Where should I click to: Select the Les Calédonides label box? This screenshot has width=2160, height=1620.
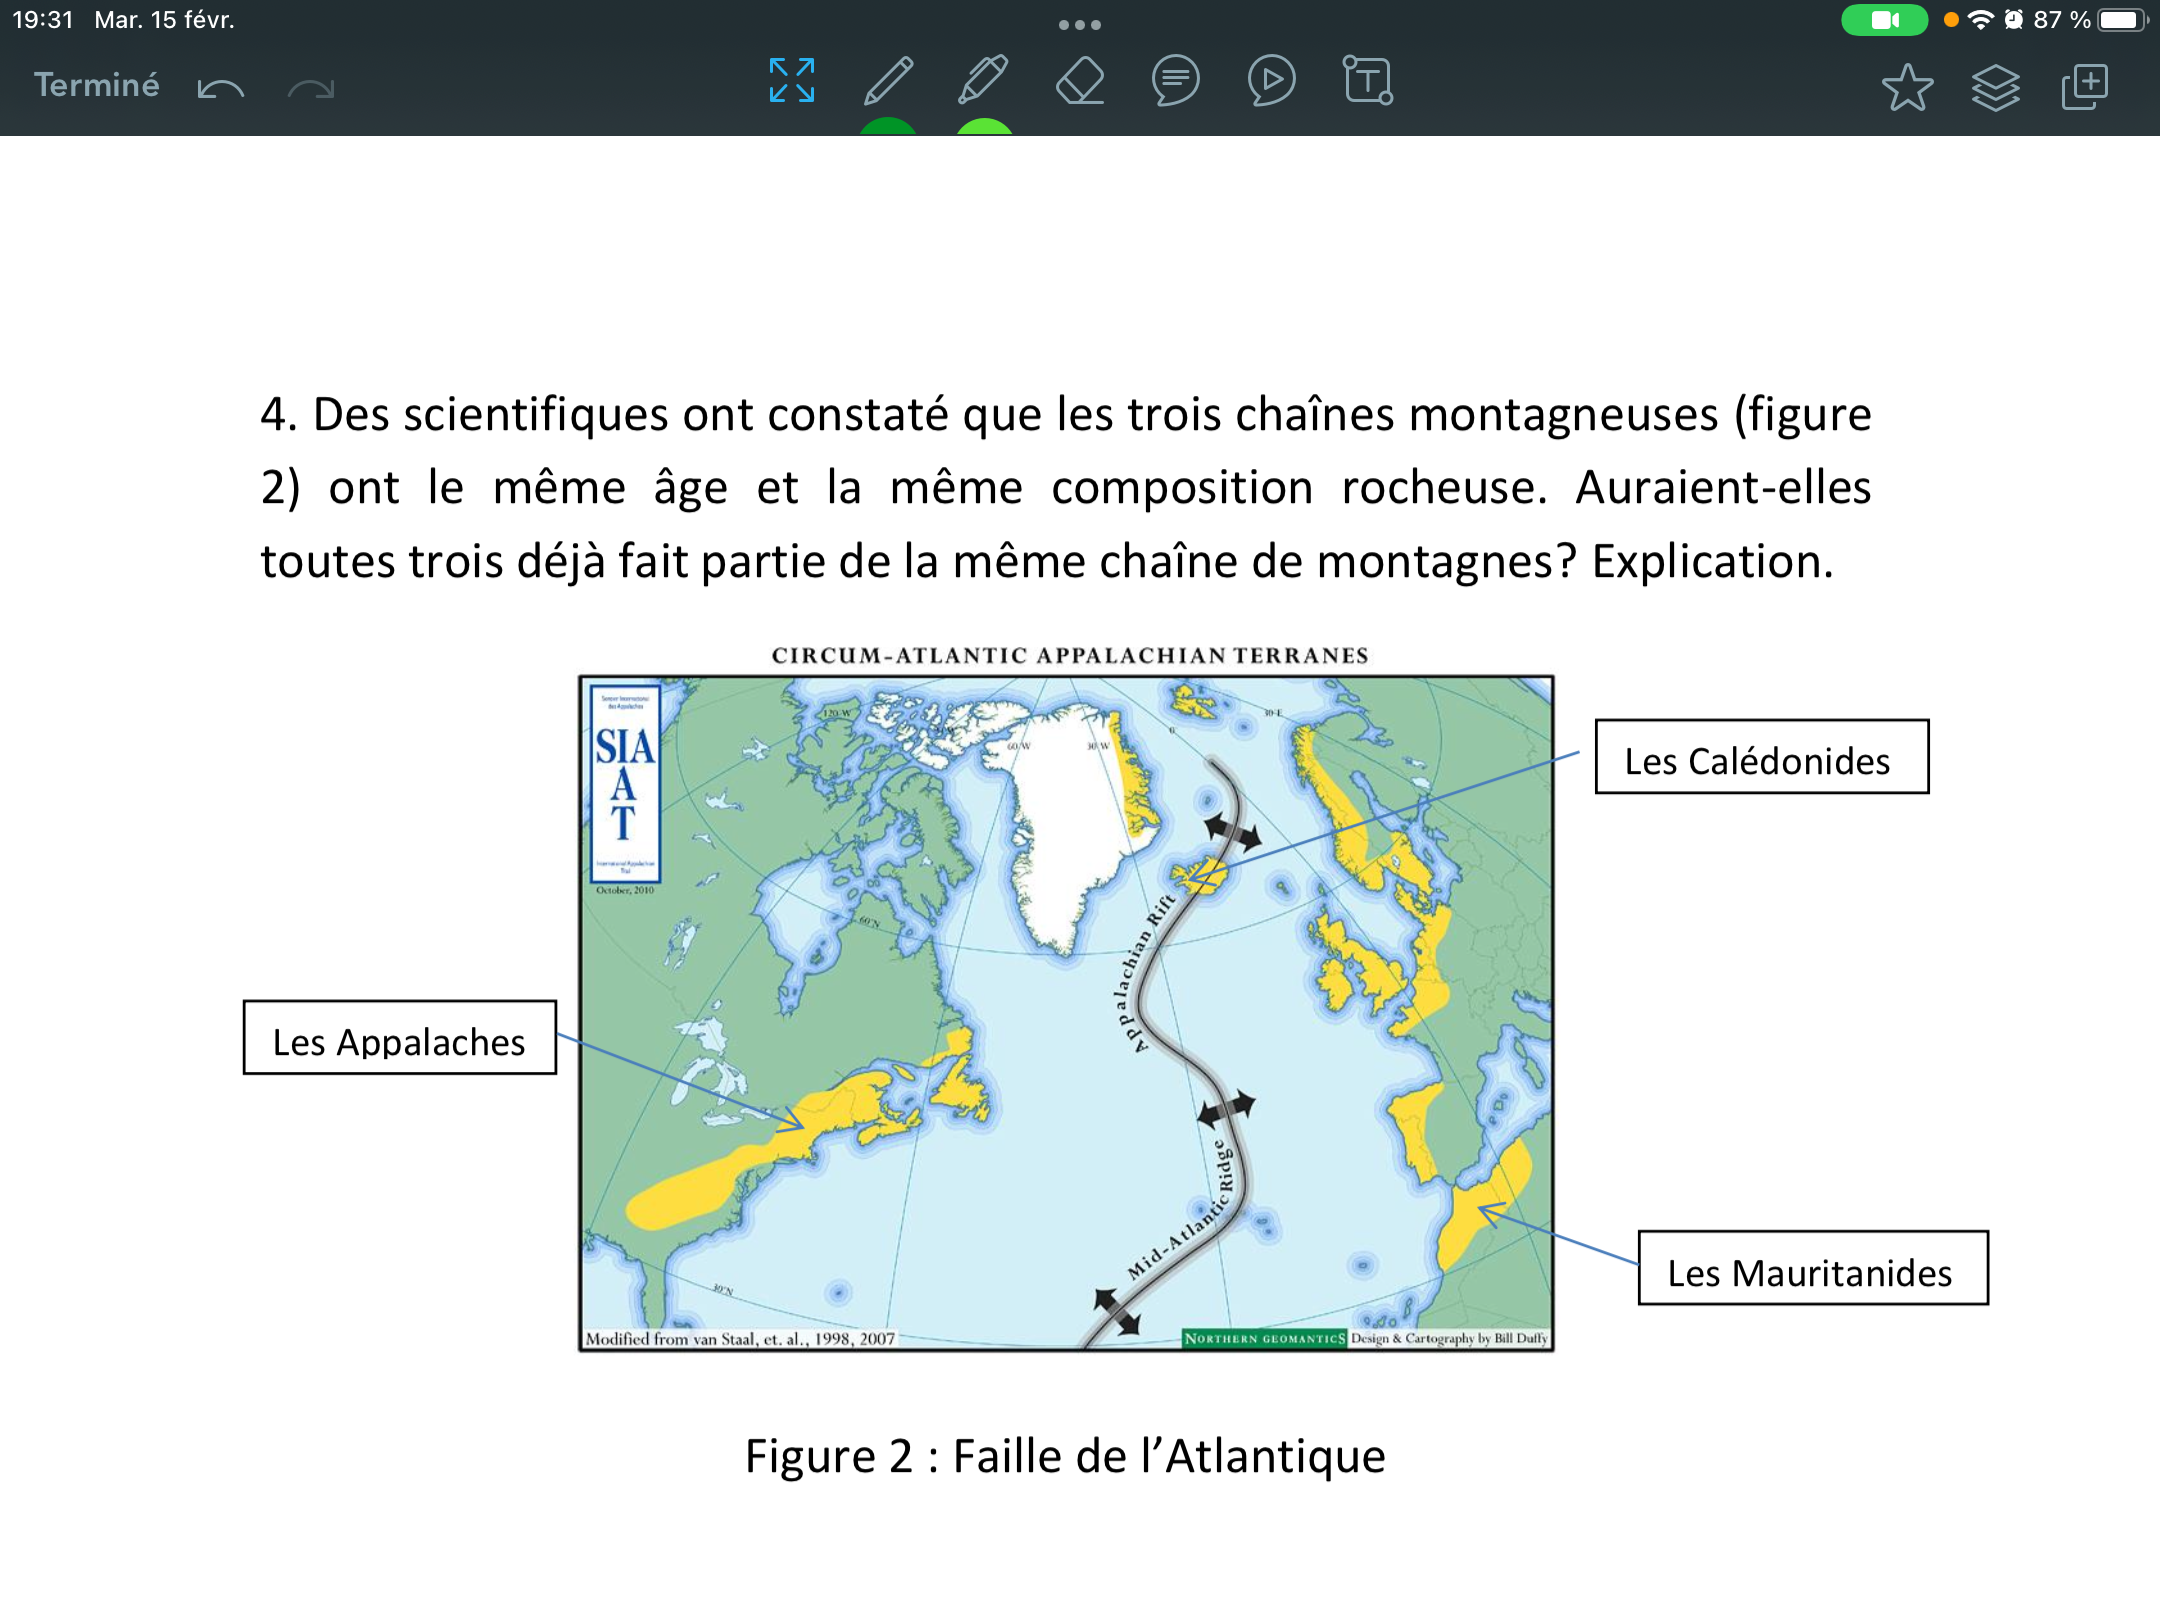click(x=1761, y=757)
